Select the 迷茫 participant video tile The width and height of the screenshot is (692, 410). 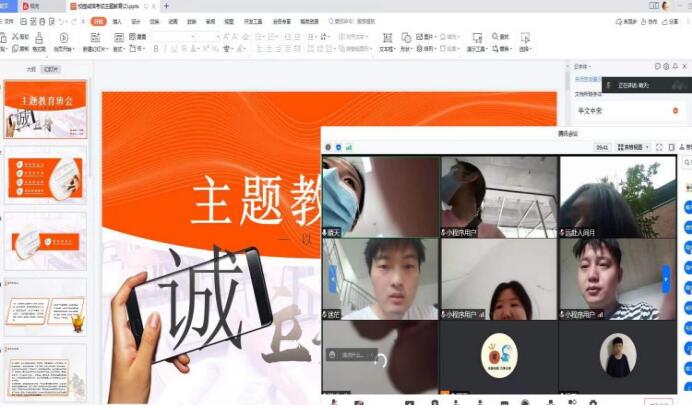click(x=380, y=279)
